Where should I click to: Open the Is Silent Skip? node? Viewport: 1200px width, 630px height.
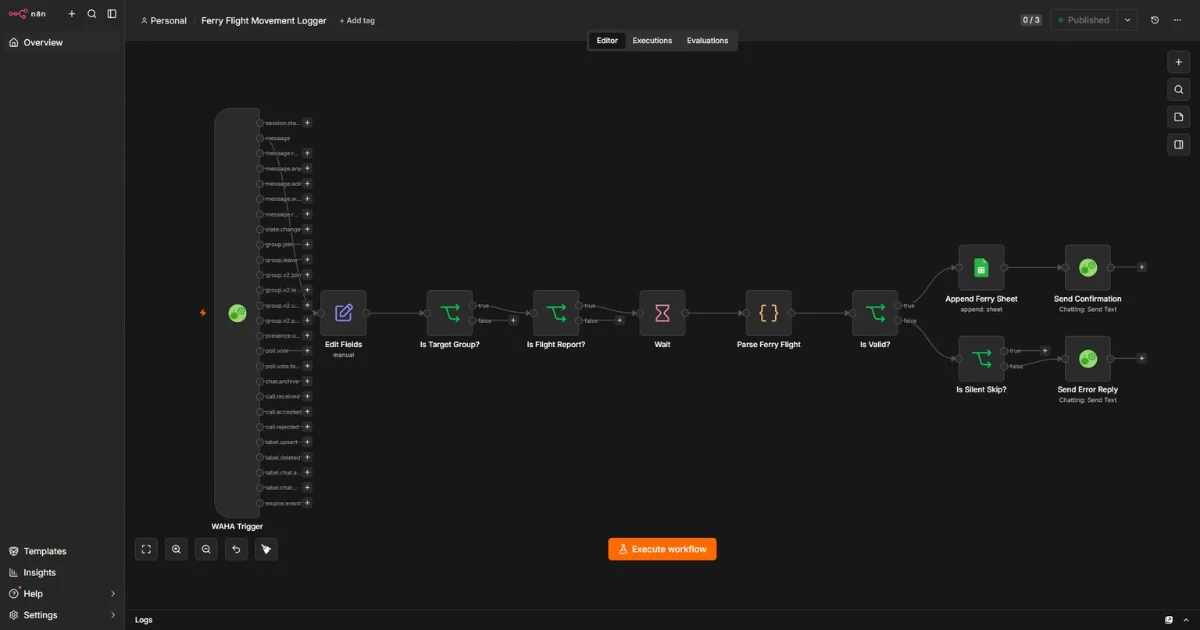tap(981, 358)
